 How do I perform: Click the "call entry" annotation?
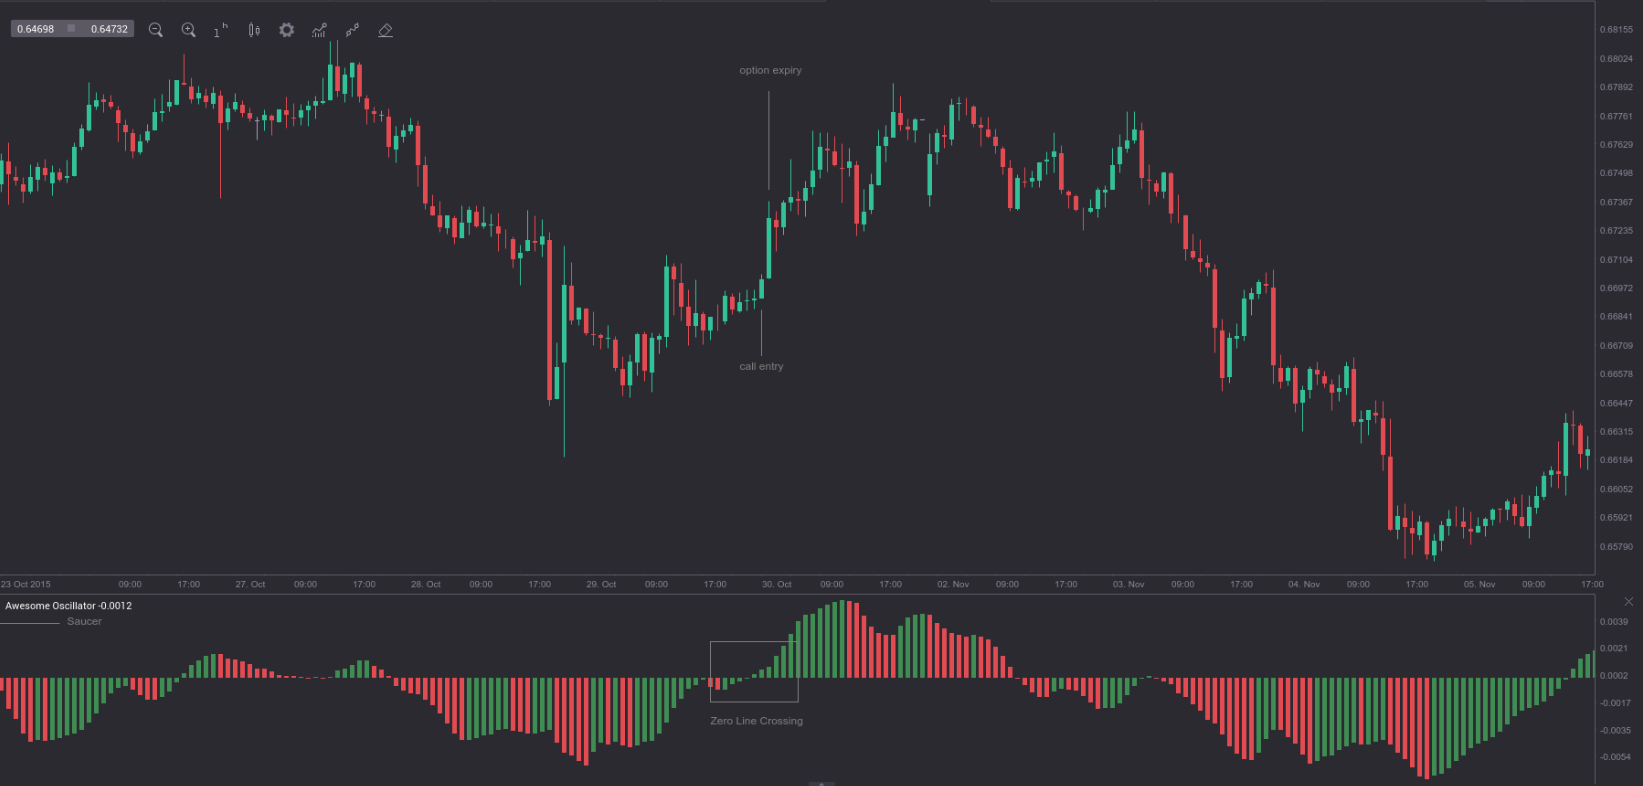pos(761,366)
